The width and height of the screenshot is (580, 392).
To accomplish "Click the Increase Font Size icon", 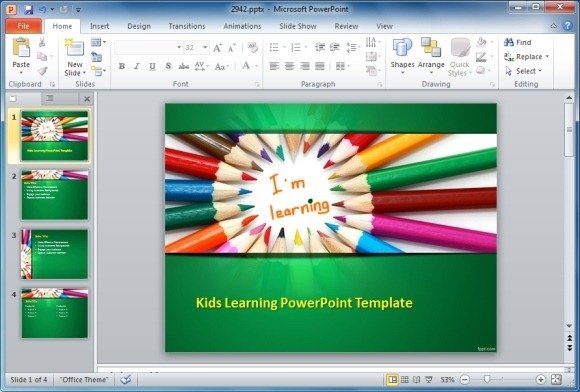I will [218, 48].
